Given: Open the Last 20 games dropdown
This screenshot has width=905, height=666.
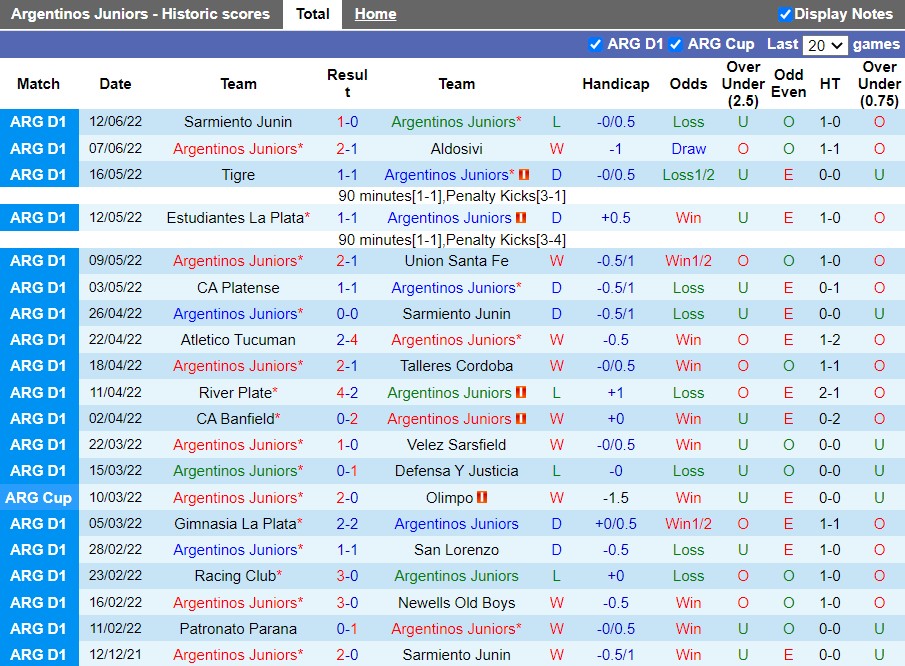Looking at the screenshot, I should click(825, 45).
